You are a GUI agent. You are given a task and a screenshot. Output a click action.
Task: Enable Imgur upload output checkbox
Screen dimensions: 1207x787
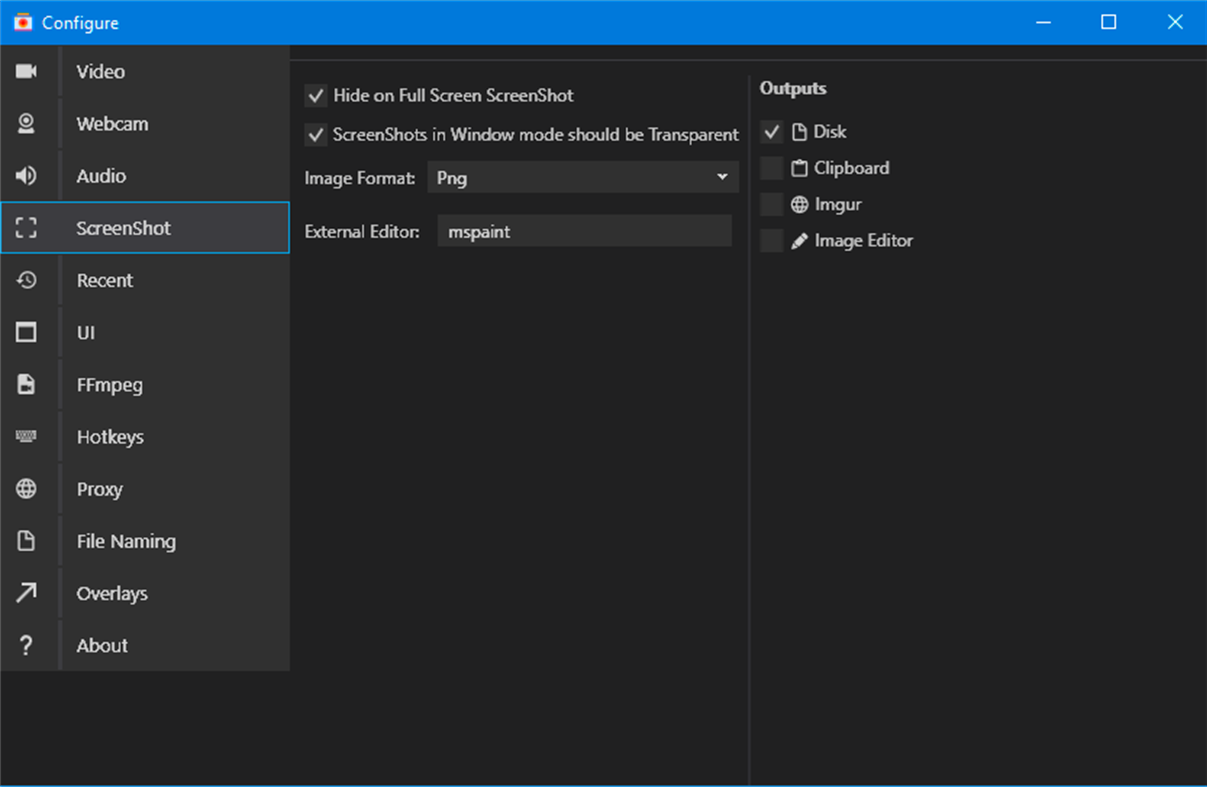coord(771,204)
